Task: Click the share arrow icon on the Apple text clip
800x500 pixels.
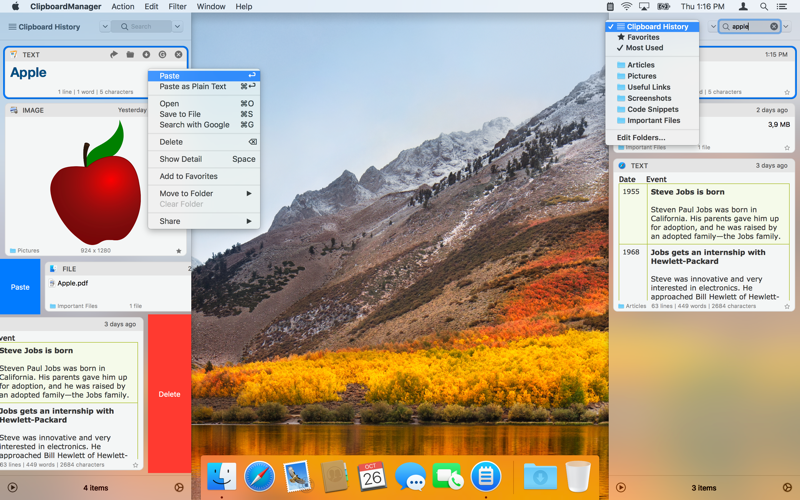Action: pyautogui.click(x=113, y=55)
